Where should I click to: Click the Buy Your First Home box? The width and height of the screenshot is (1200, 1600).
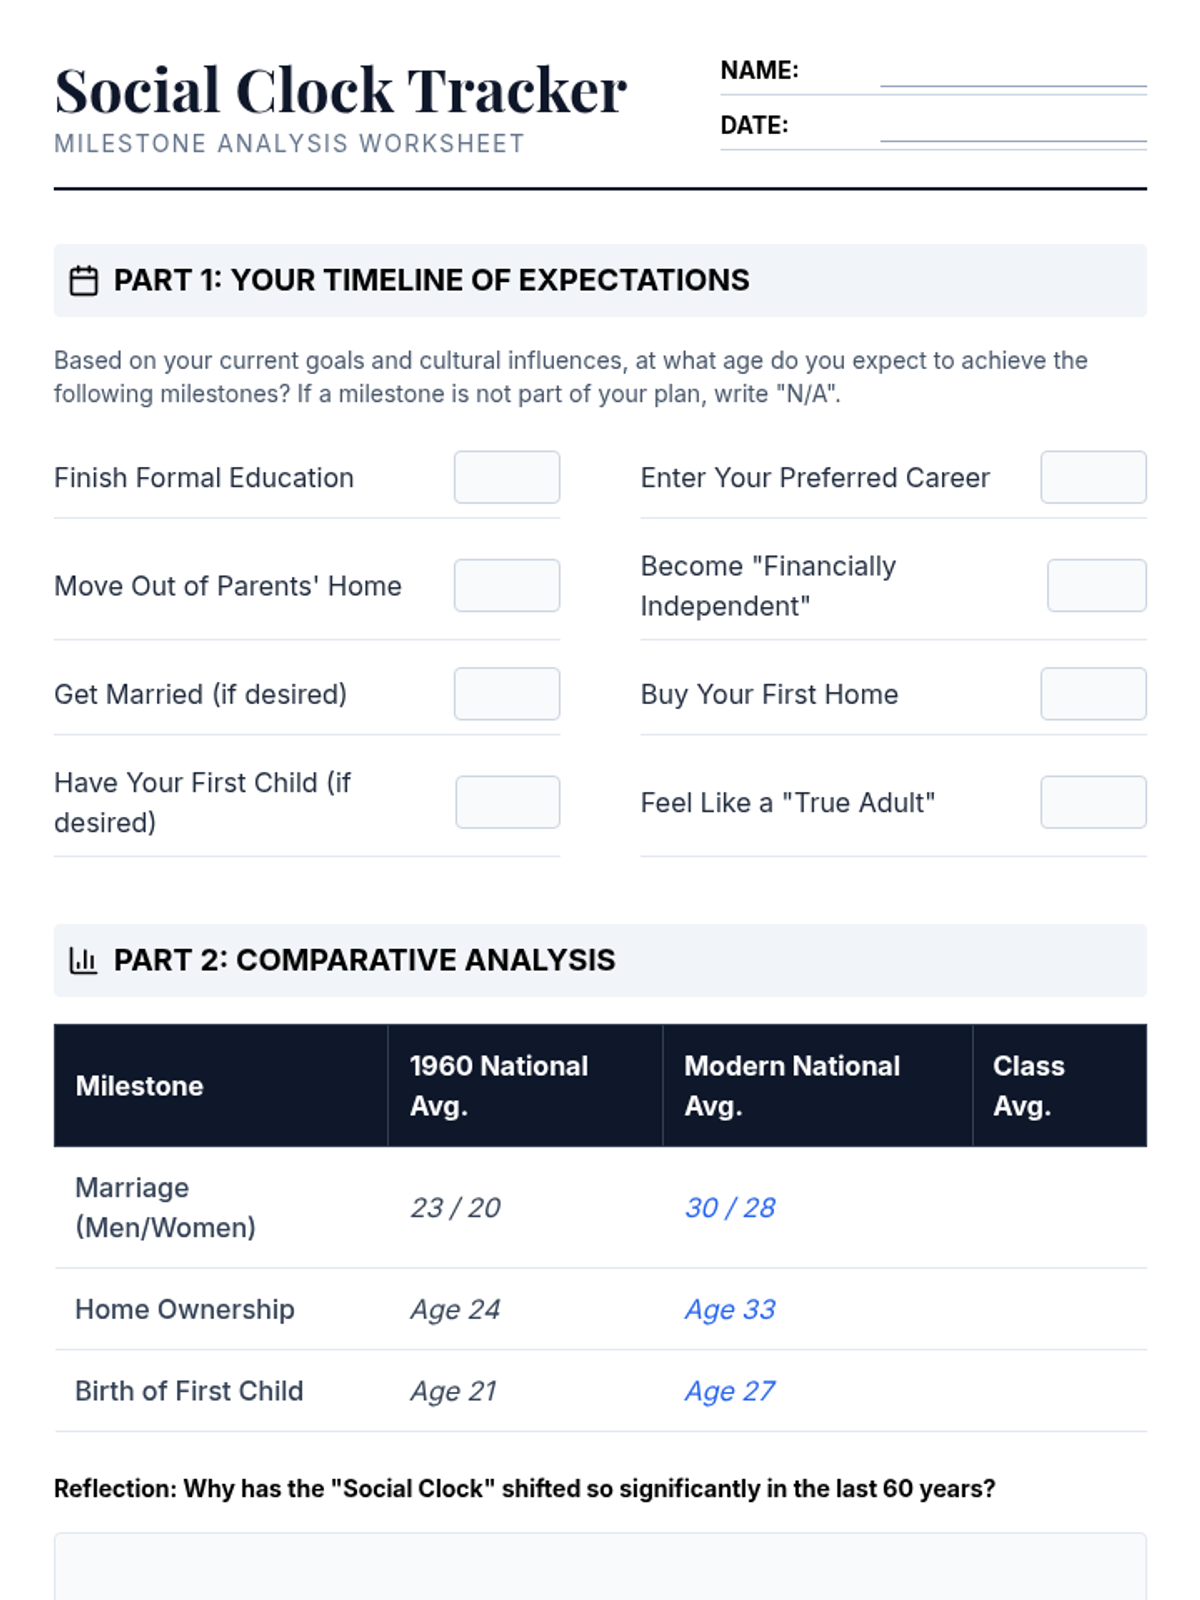[x=1093, y=694]
